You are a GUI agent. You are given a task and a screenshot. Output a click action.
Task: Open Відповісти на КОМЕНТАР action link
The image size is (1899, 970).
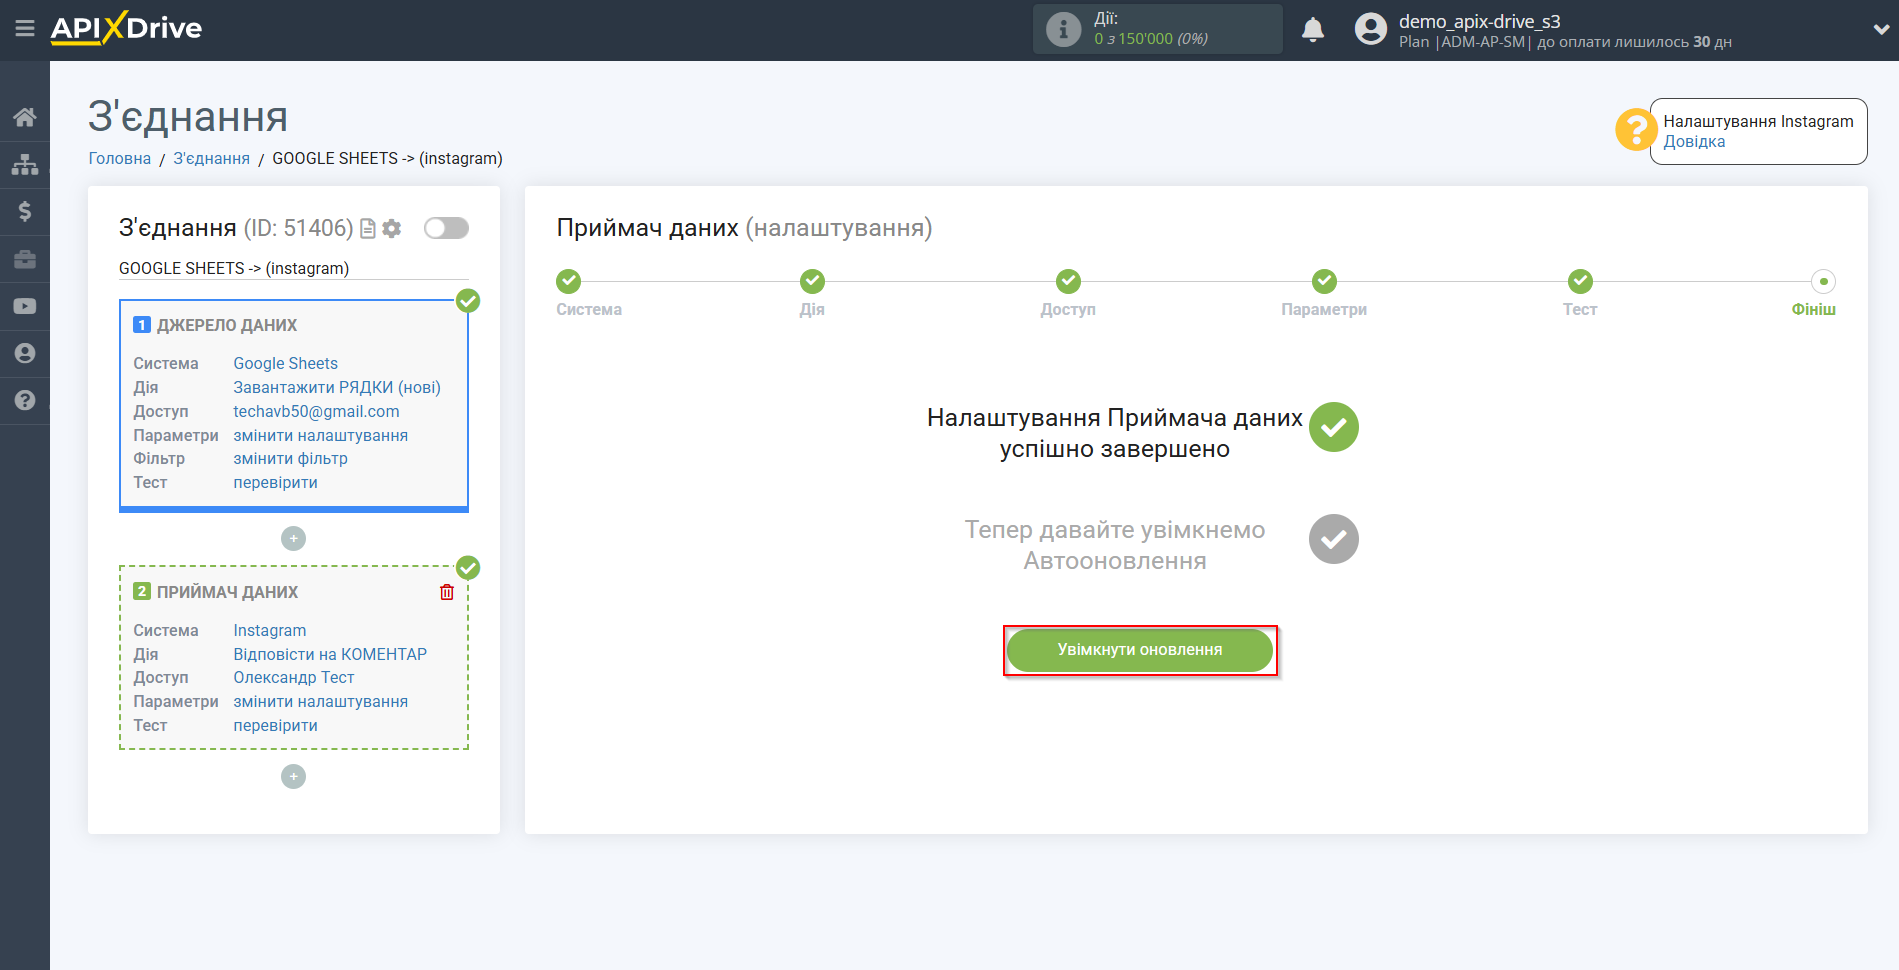click(x=330, y=655)
